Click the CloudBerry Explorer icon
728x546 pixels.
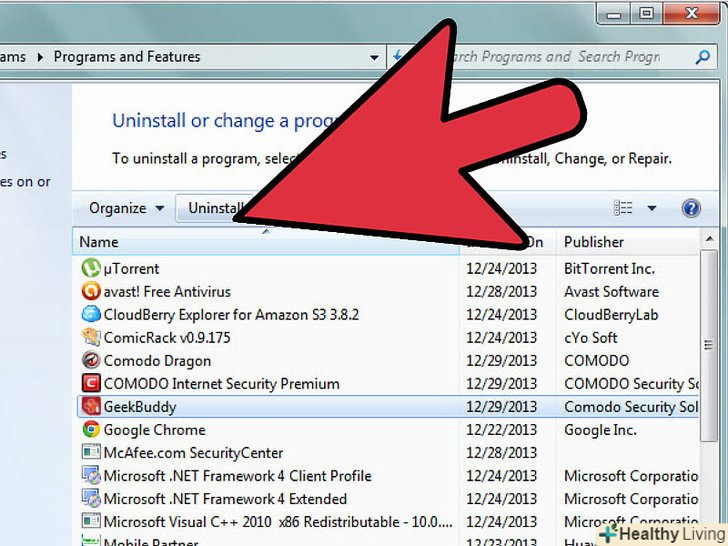91,314
